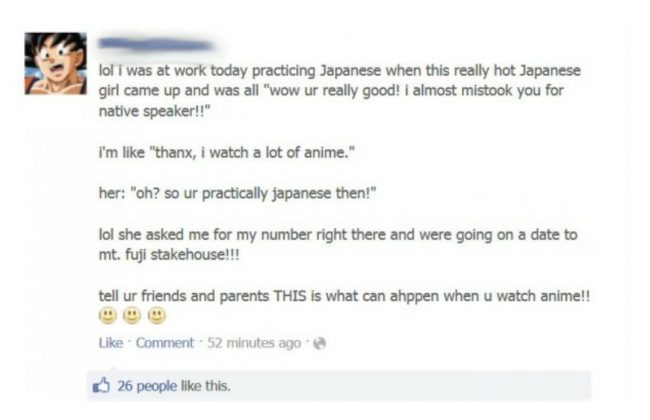This screenshot has width=650, height=420.
Task: Click the 'like this.' text in the likes bar
Action: click(206, 386)
